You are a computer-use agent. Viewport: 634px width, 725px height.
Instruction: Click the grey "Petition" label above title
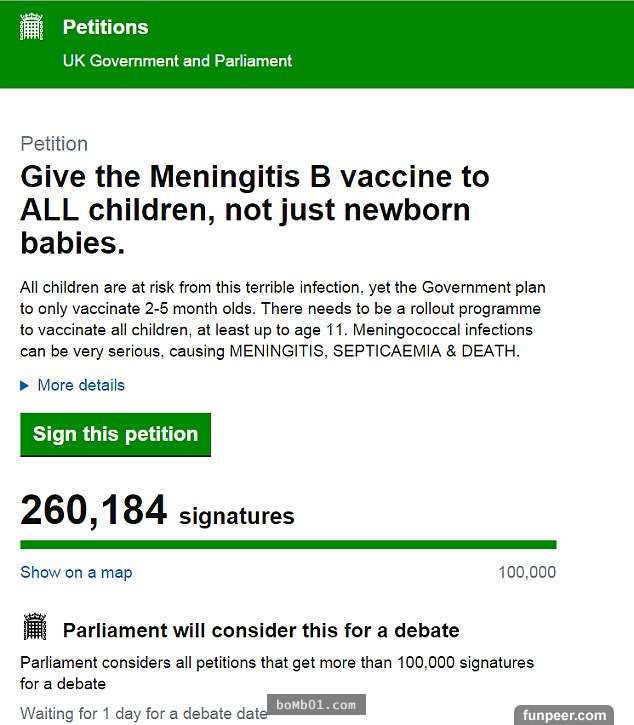coord(54,144)
